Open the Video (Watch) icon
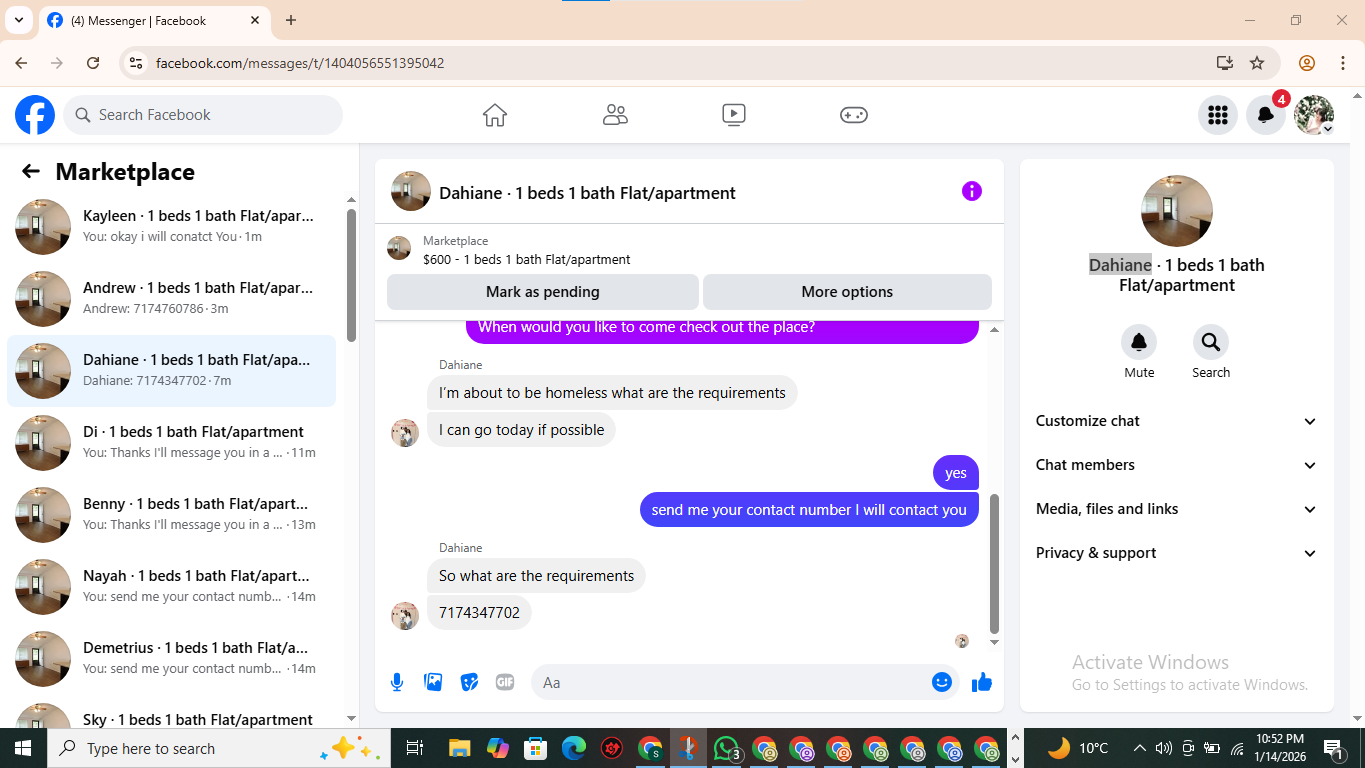This screenshot has width=1365, height=768. (x=734, y=115)
